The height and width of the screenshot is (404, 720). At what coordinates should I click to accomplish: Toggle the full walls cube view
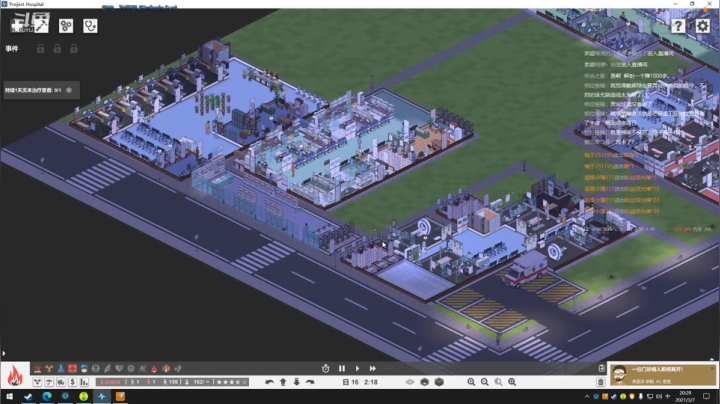(439, 382)
